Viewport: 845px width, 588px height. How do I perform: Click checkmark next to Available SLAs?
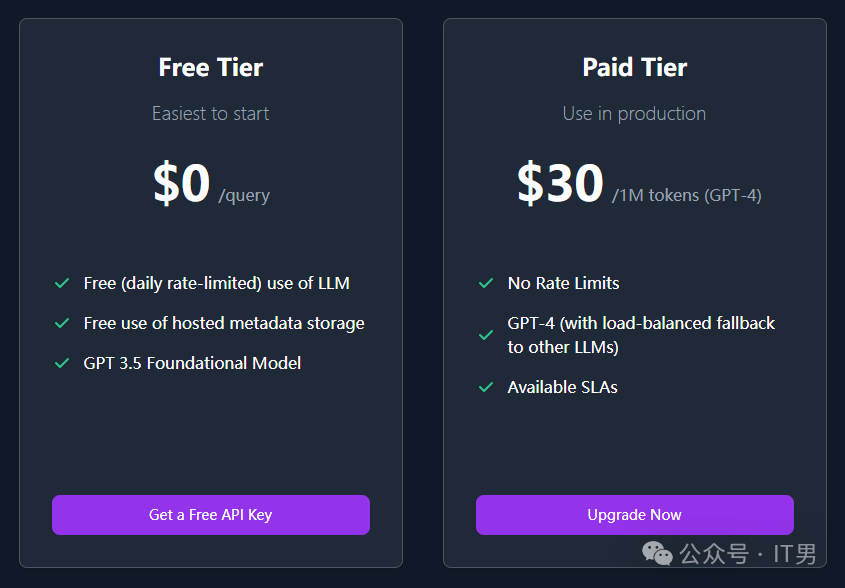tap(486, 387)
